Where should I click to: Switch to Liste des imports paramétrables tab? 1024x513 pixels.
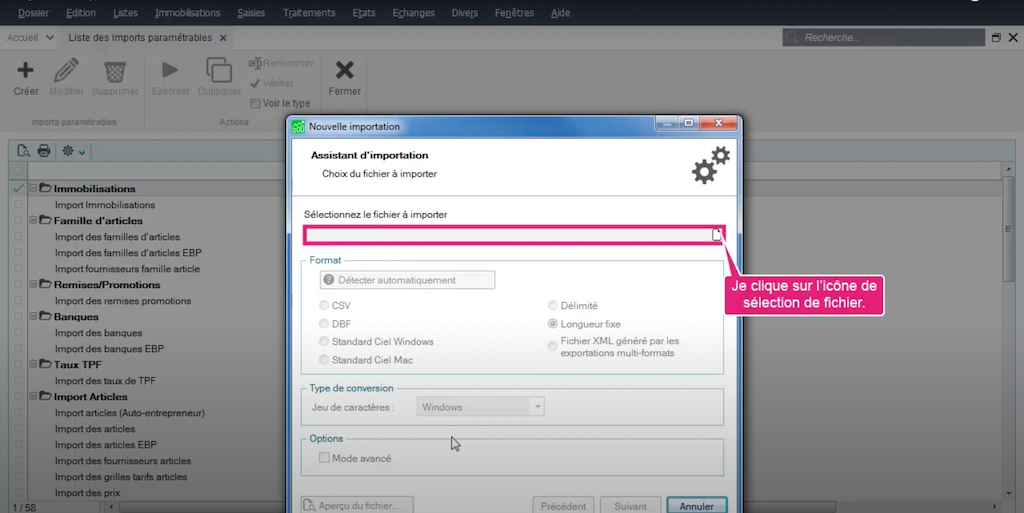[x=140, y=38]
